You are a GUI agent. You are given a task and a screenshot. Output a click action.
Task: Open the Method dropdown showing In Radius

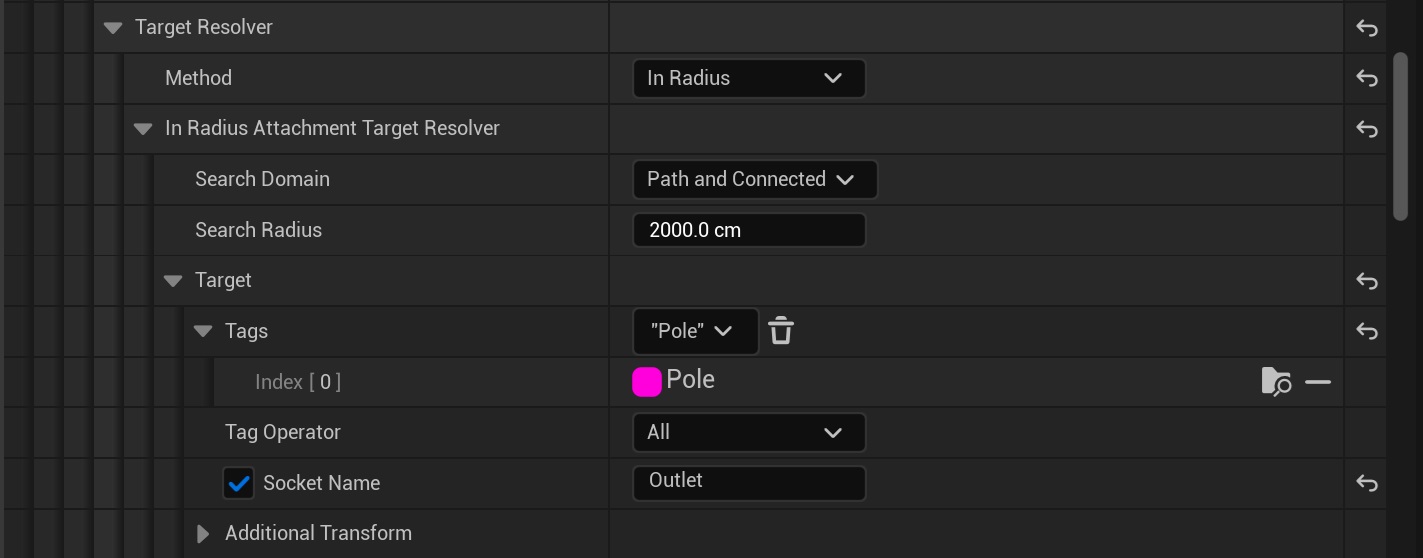point(748,78)
